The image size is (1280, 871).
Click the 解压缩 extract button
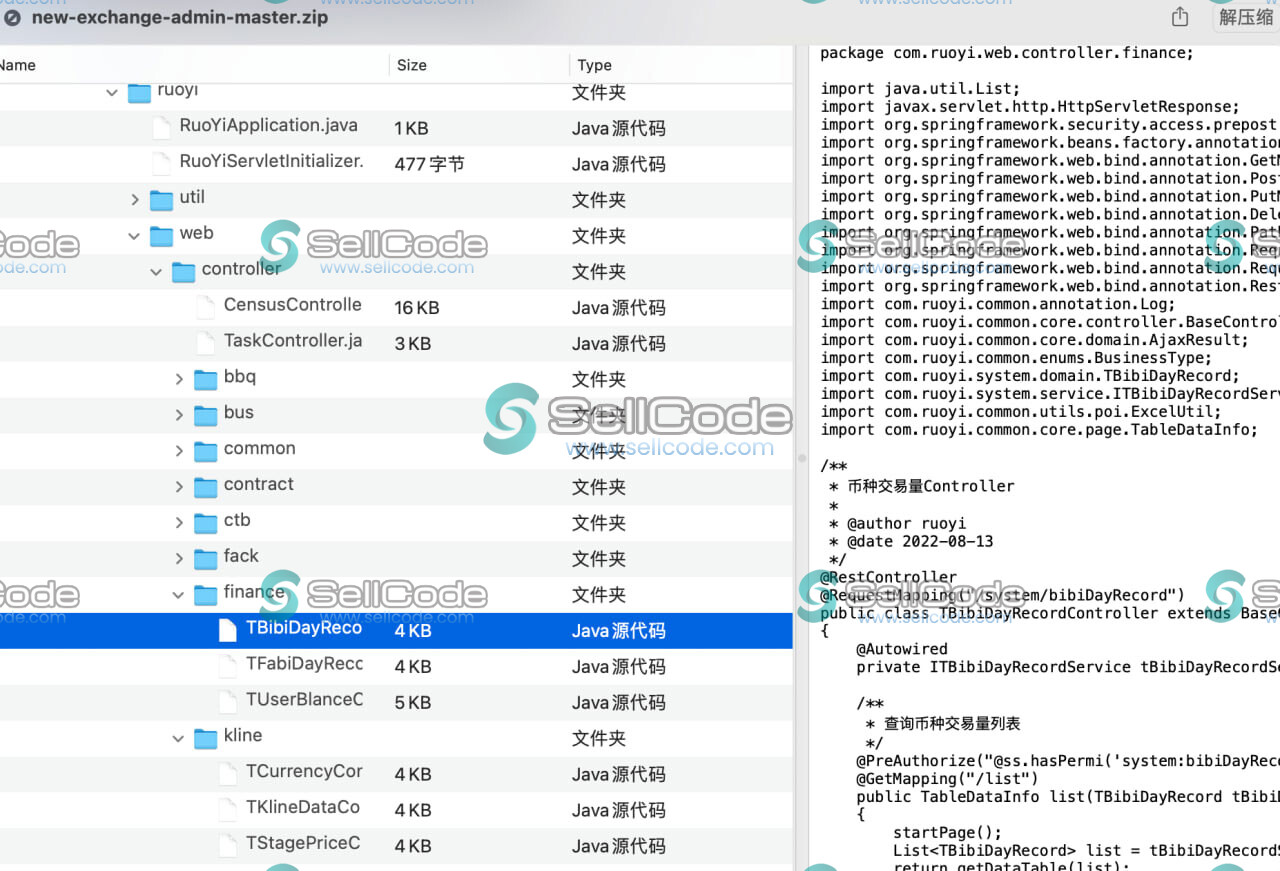coord(1245,17)
